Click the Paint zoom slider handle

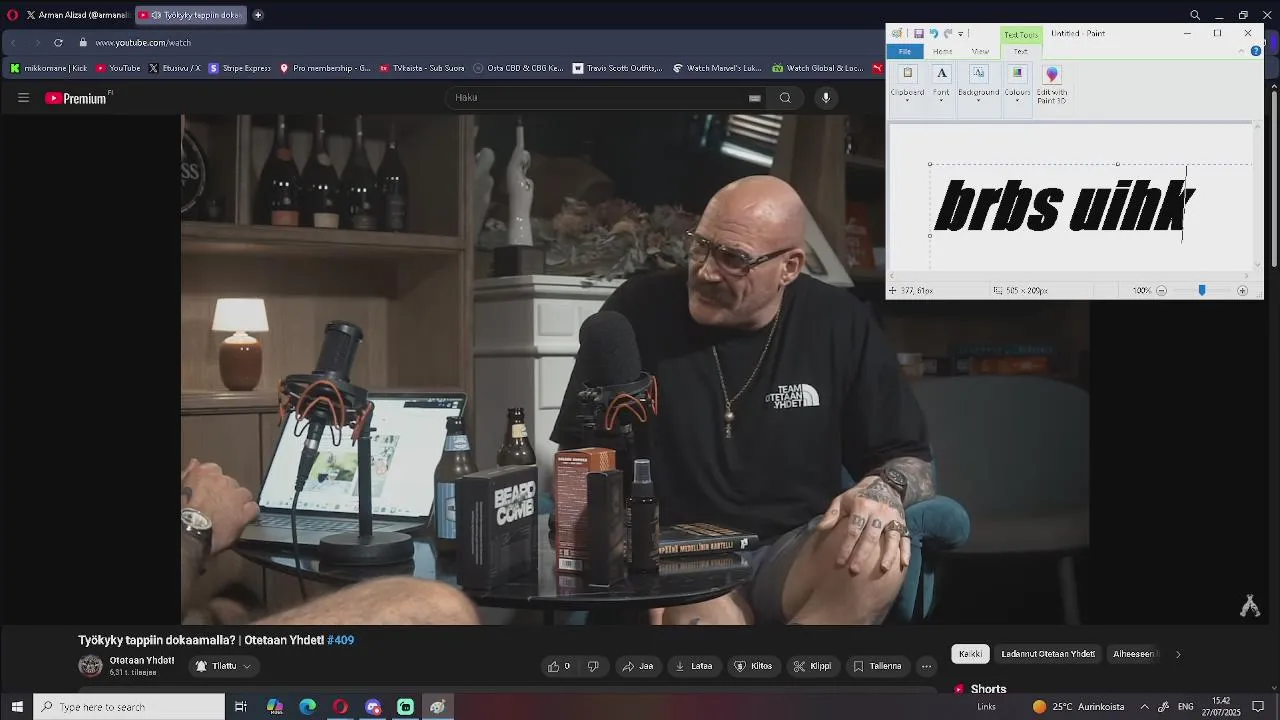(1202, 290)
